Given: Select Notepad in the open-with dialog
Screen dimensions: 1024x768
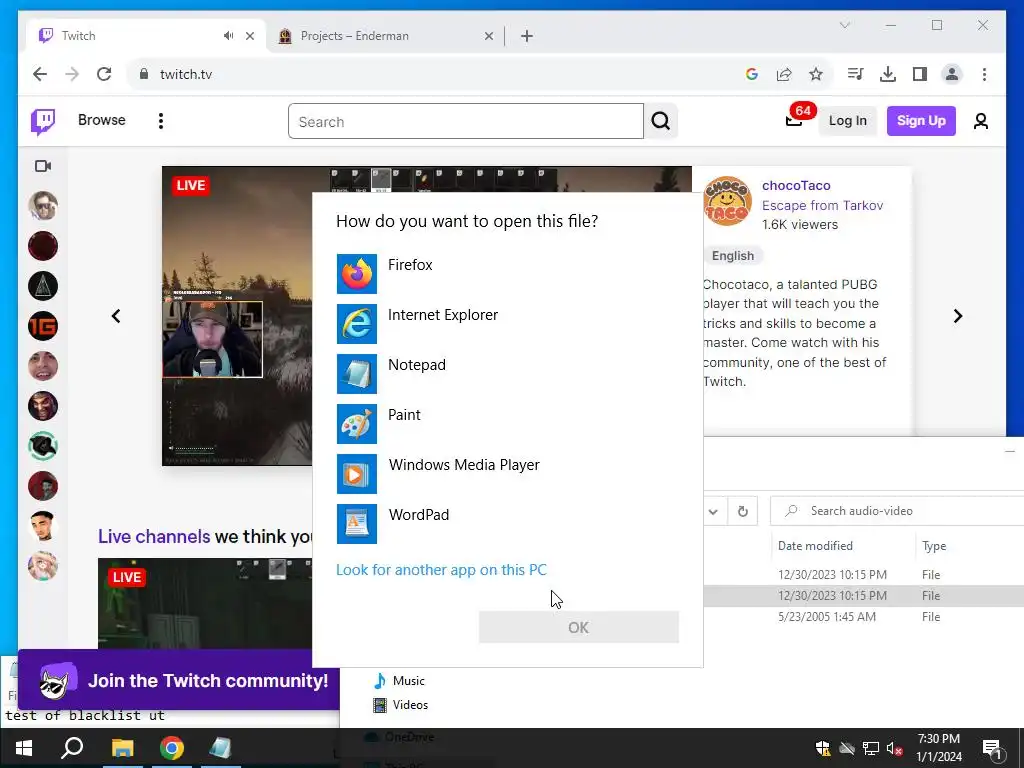Looking at the screenshot, I should click(x=507, y=374).
